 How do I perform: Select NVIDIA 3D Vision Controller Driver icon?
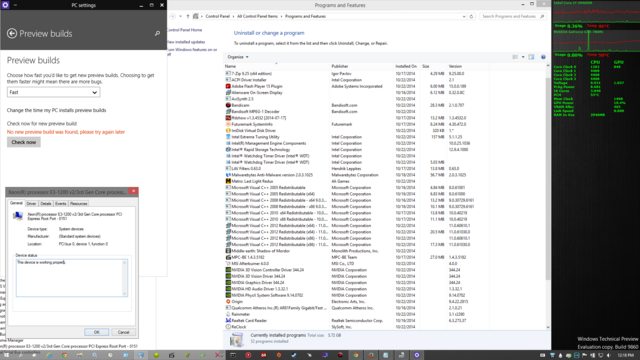228,270
